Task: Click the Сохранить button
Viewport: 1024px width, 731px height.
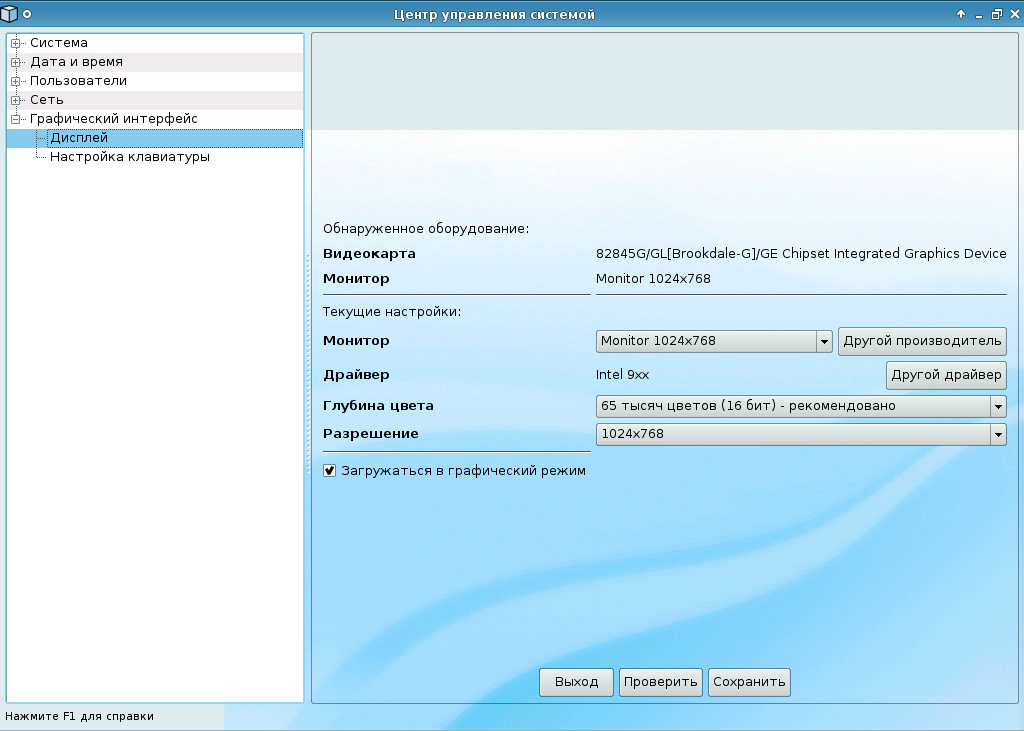Action: pyautogui.click(x=748, y=682)
